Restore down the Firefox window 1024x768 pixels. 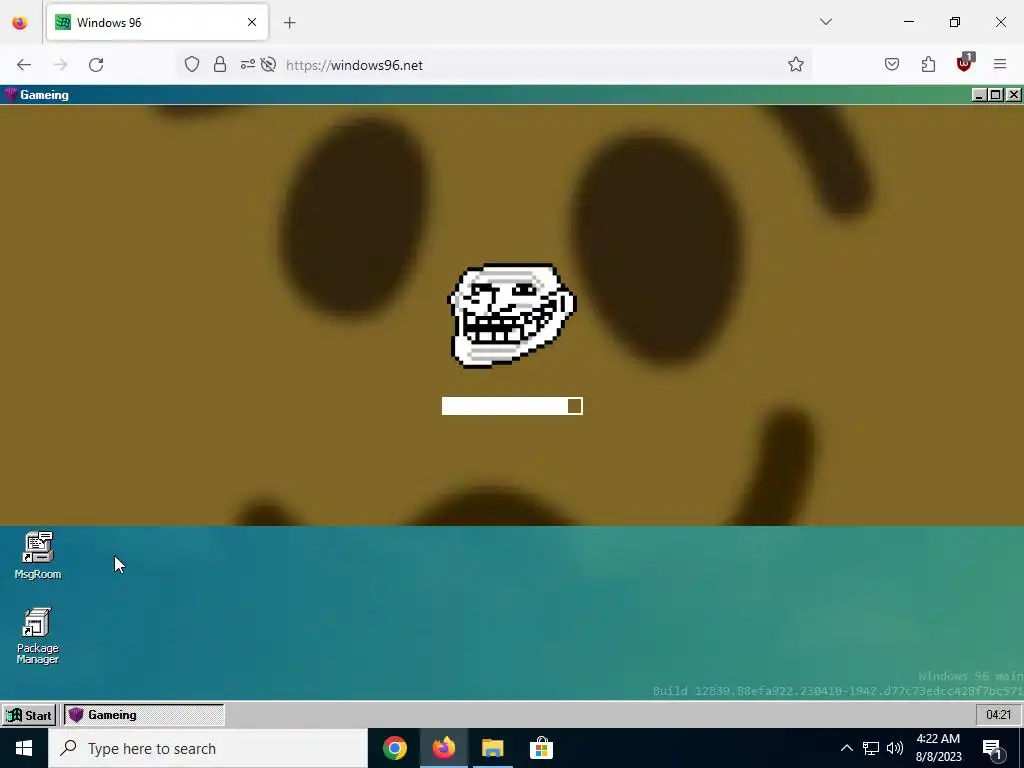click(x=955, y=22)
